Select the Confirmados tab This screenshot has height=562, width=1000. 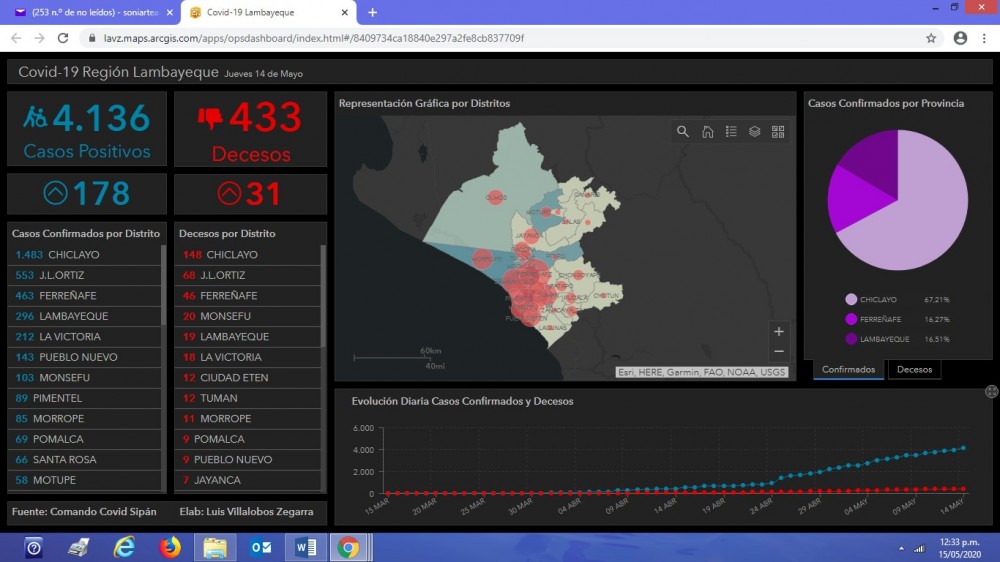[848, 370]
